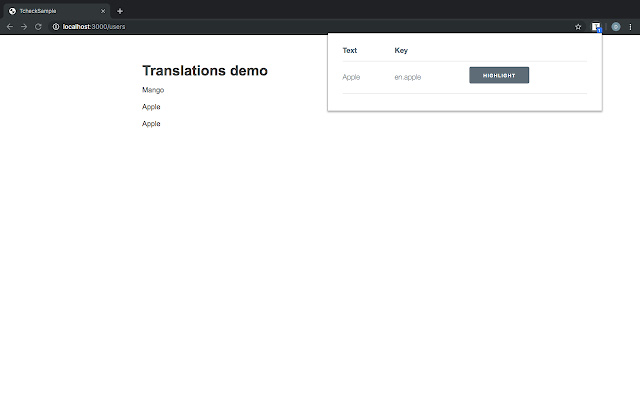Open the Chrome three-dot menu
Screen dimensions: 640x400
[x=630, y=27]
